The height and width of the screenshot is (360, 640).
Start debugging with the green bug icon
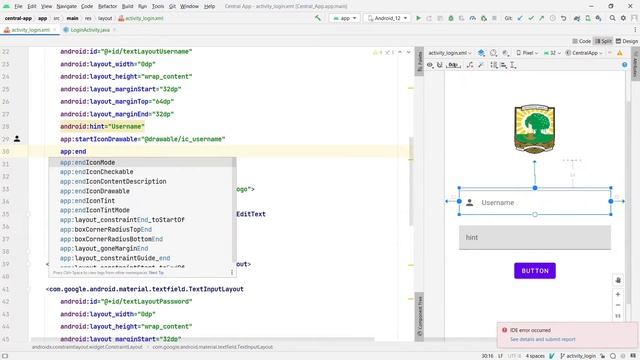(x=451, y=18)
